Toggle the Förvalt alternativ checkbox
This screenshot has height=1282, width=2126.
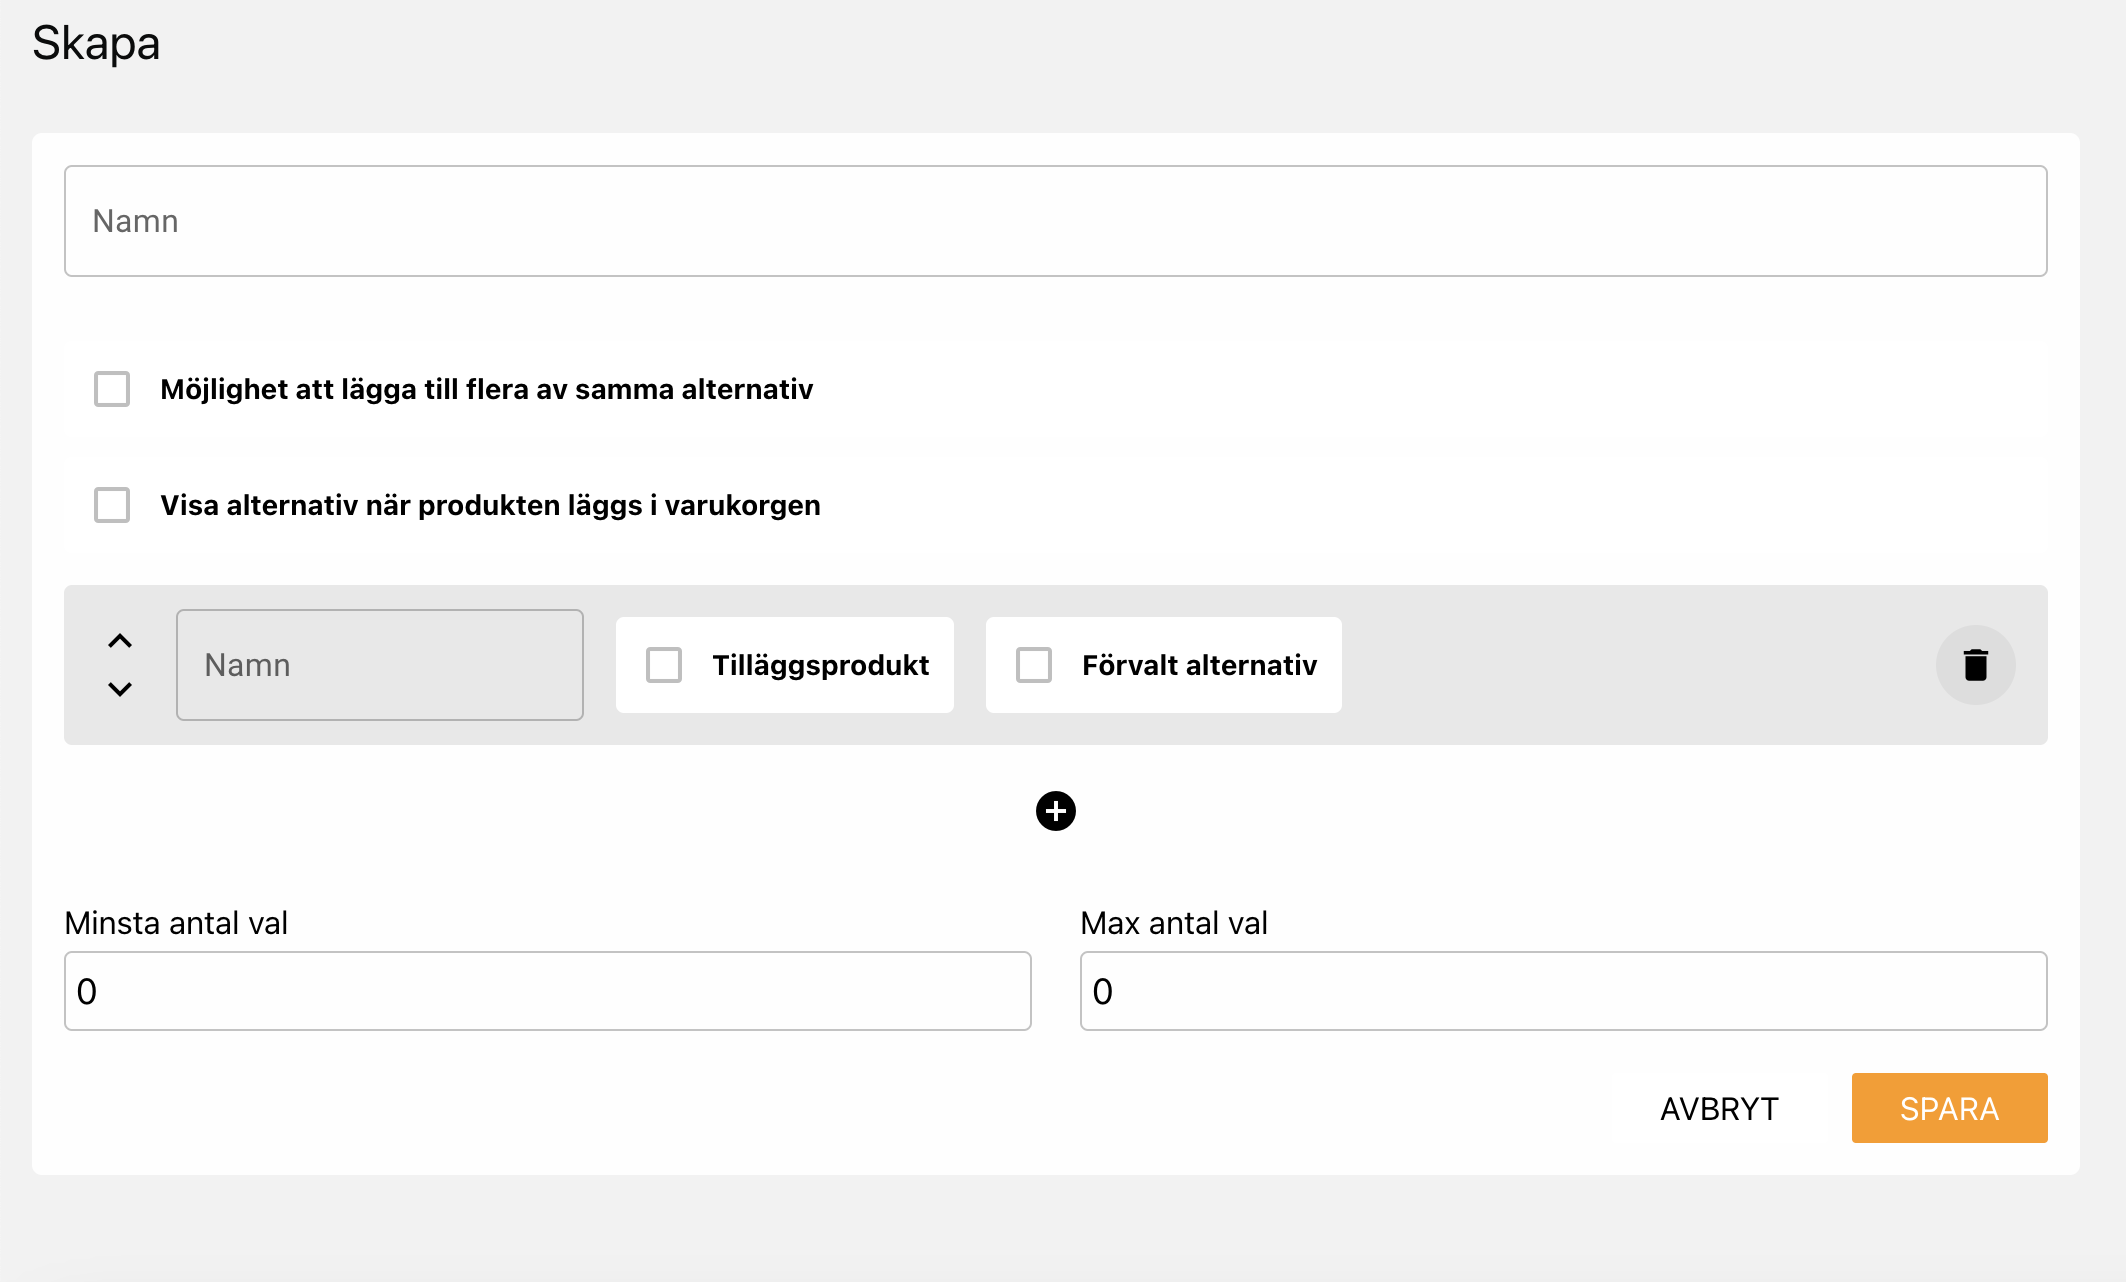pos(1034,665)
